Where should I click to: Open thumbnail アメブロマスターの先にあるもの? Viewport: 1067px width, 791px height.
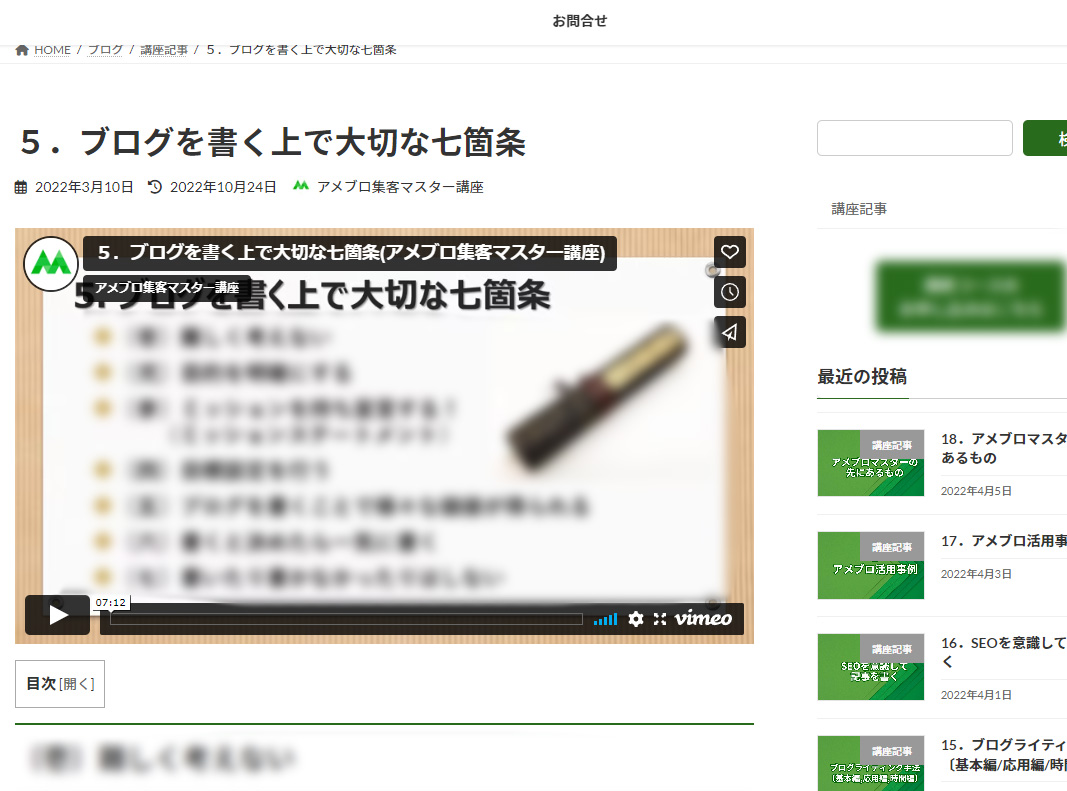871,463
